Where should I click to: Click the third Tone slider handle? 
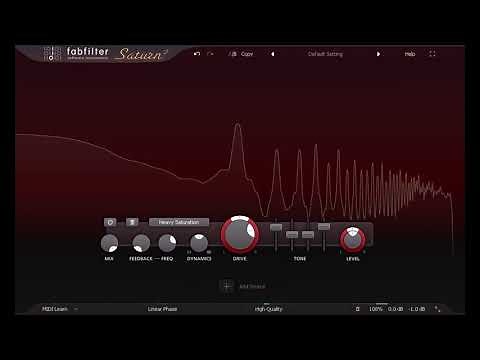coord(308,235)
